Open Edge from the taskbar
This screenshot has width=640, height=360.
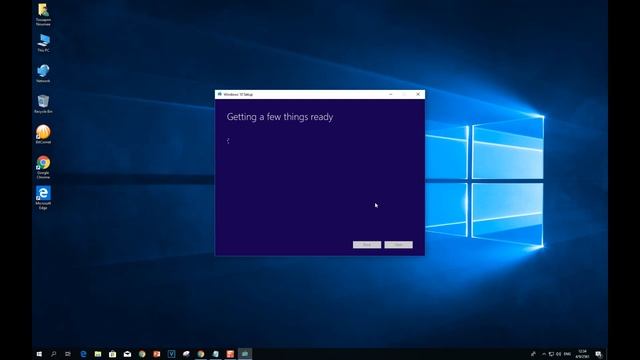(83, 354)
